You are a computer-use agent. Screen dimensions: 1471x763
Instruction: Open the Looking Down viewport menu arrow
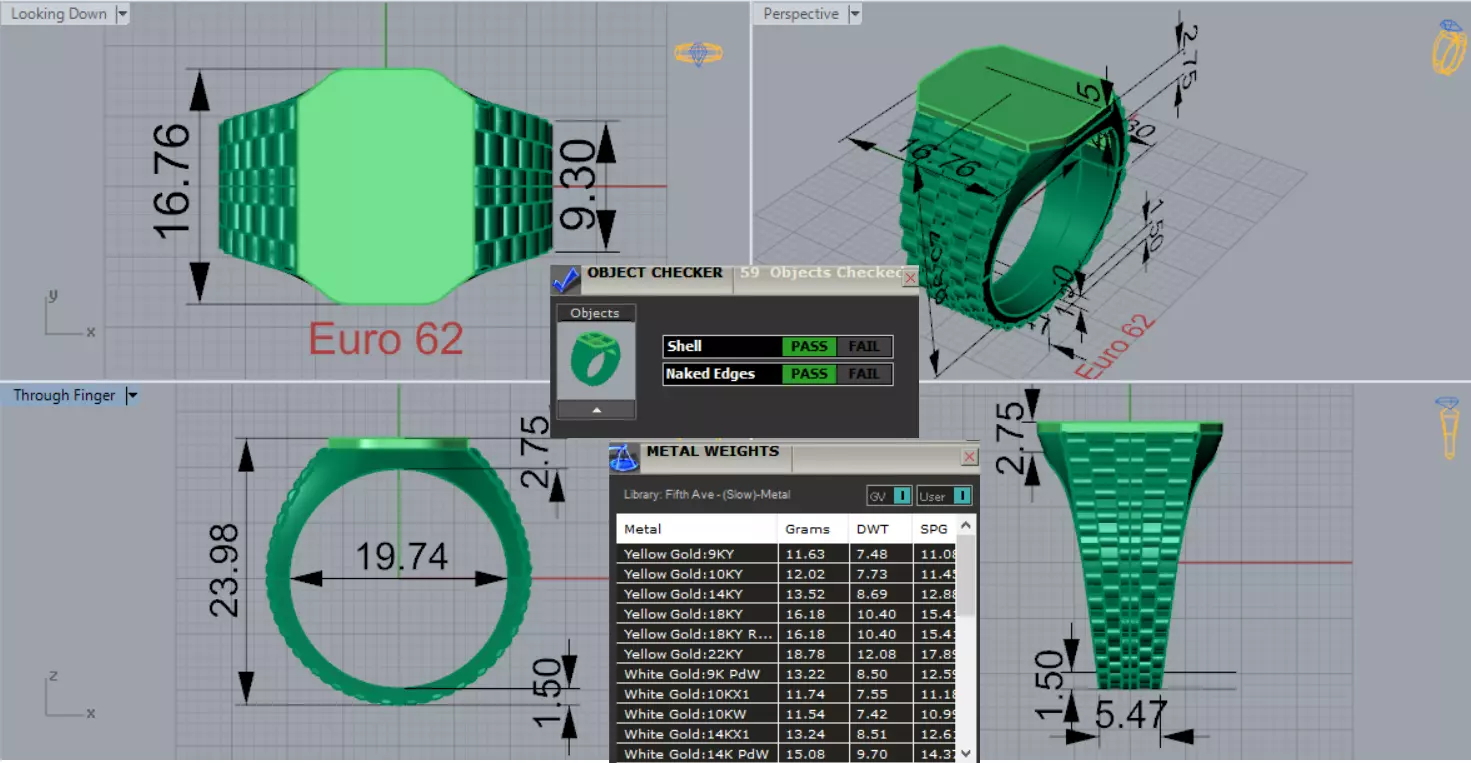(122, 14)
